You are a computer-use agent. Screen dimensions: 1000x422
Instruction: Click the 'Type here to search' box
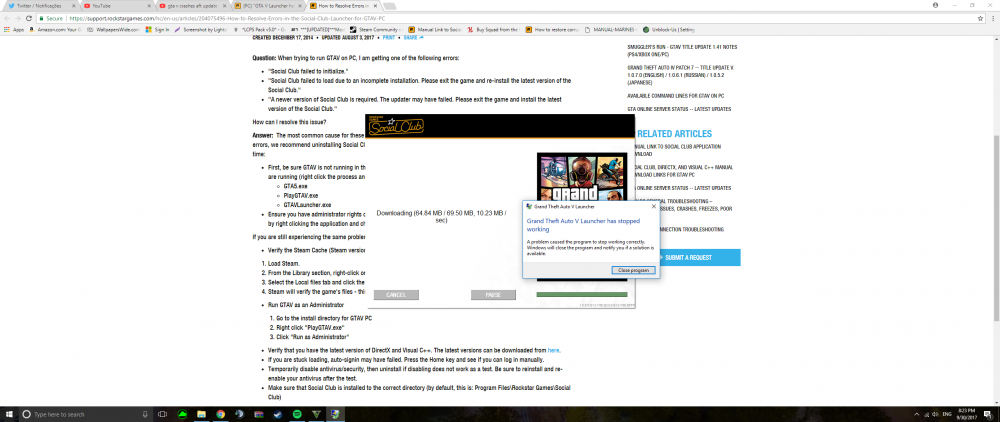pos(86,414)
